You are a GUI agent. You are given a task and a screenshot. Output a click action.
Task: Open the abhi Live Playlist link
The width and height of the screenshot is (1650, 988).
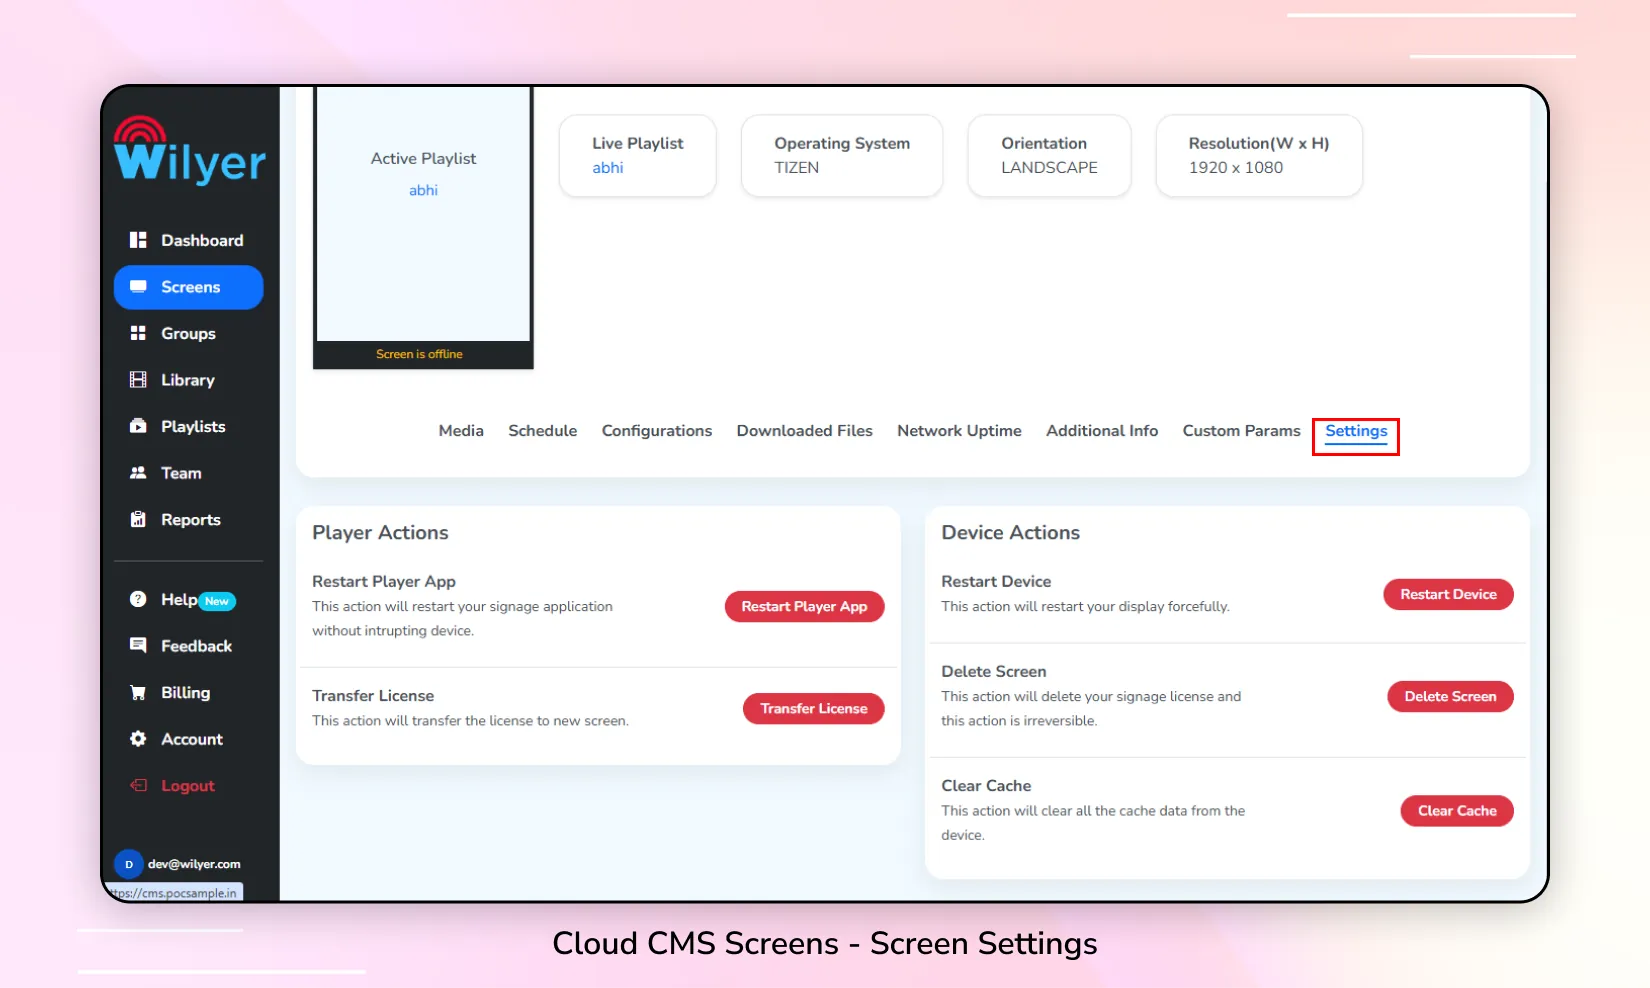[x=607, y=167]
